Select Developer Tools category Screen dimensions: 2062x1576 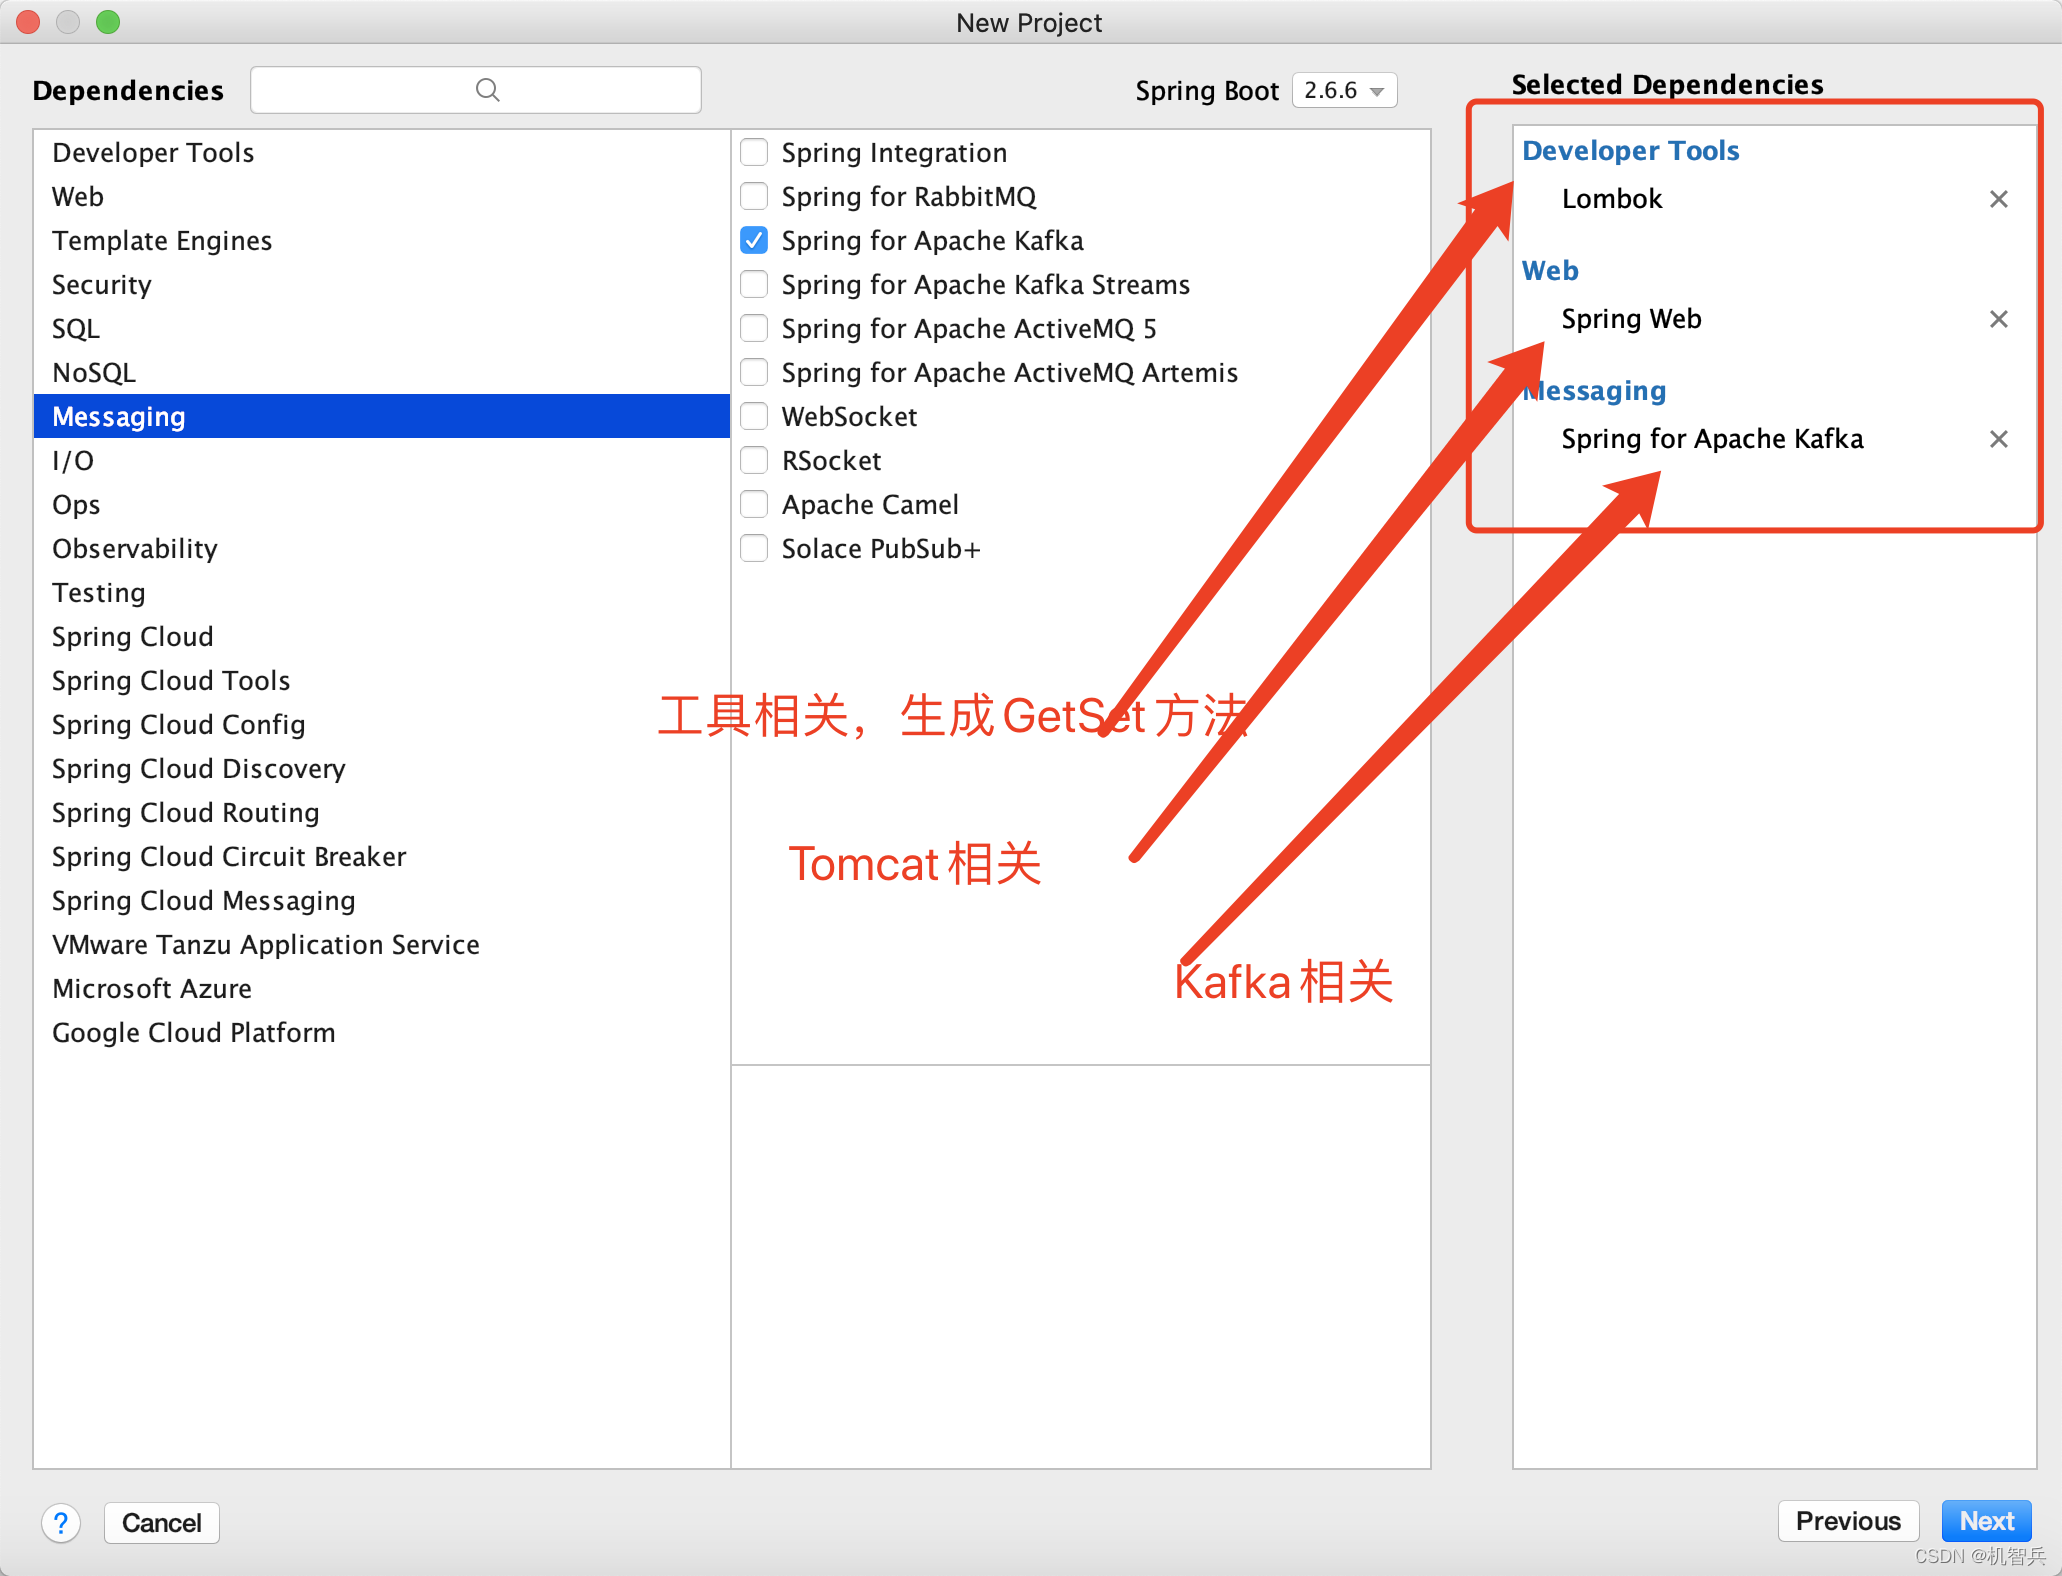pyautogui.click(x=153, y=153)
